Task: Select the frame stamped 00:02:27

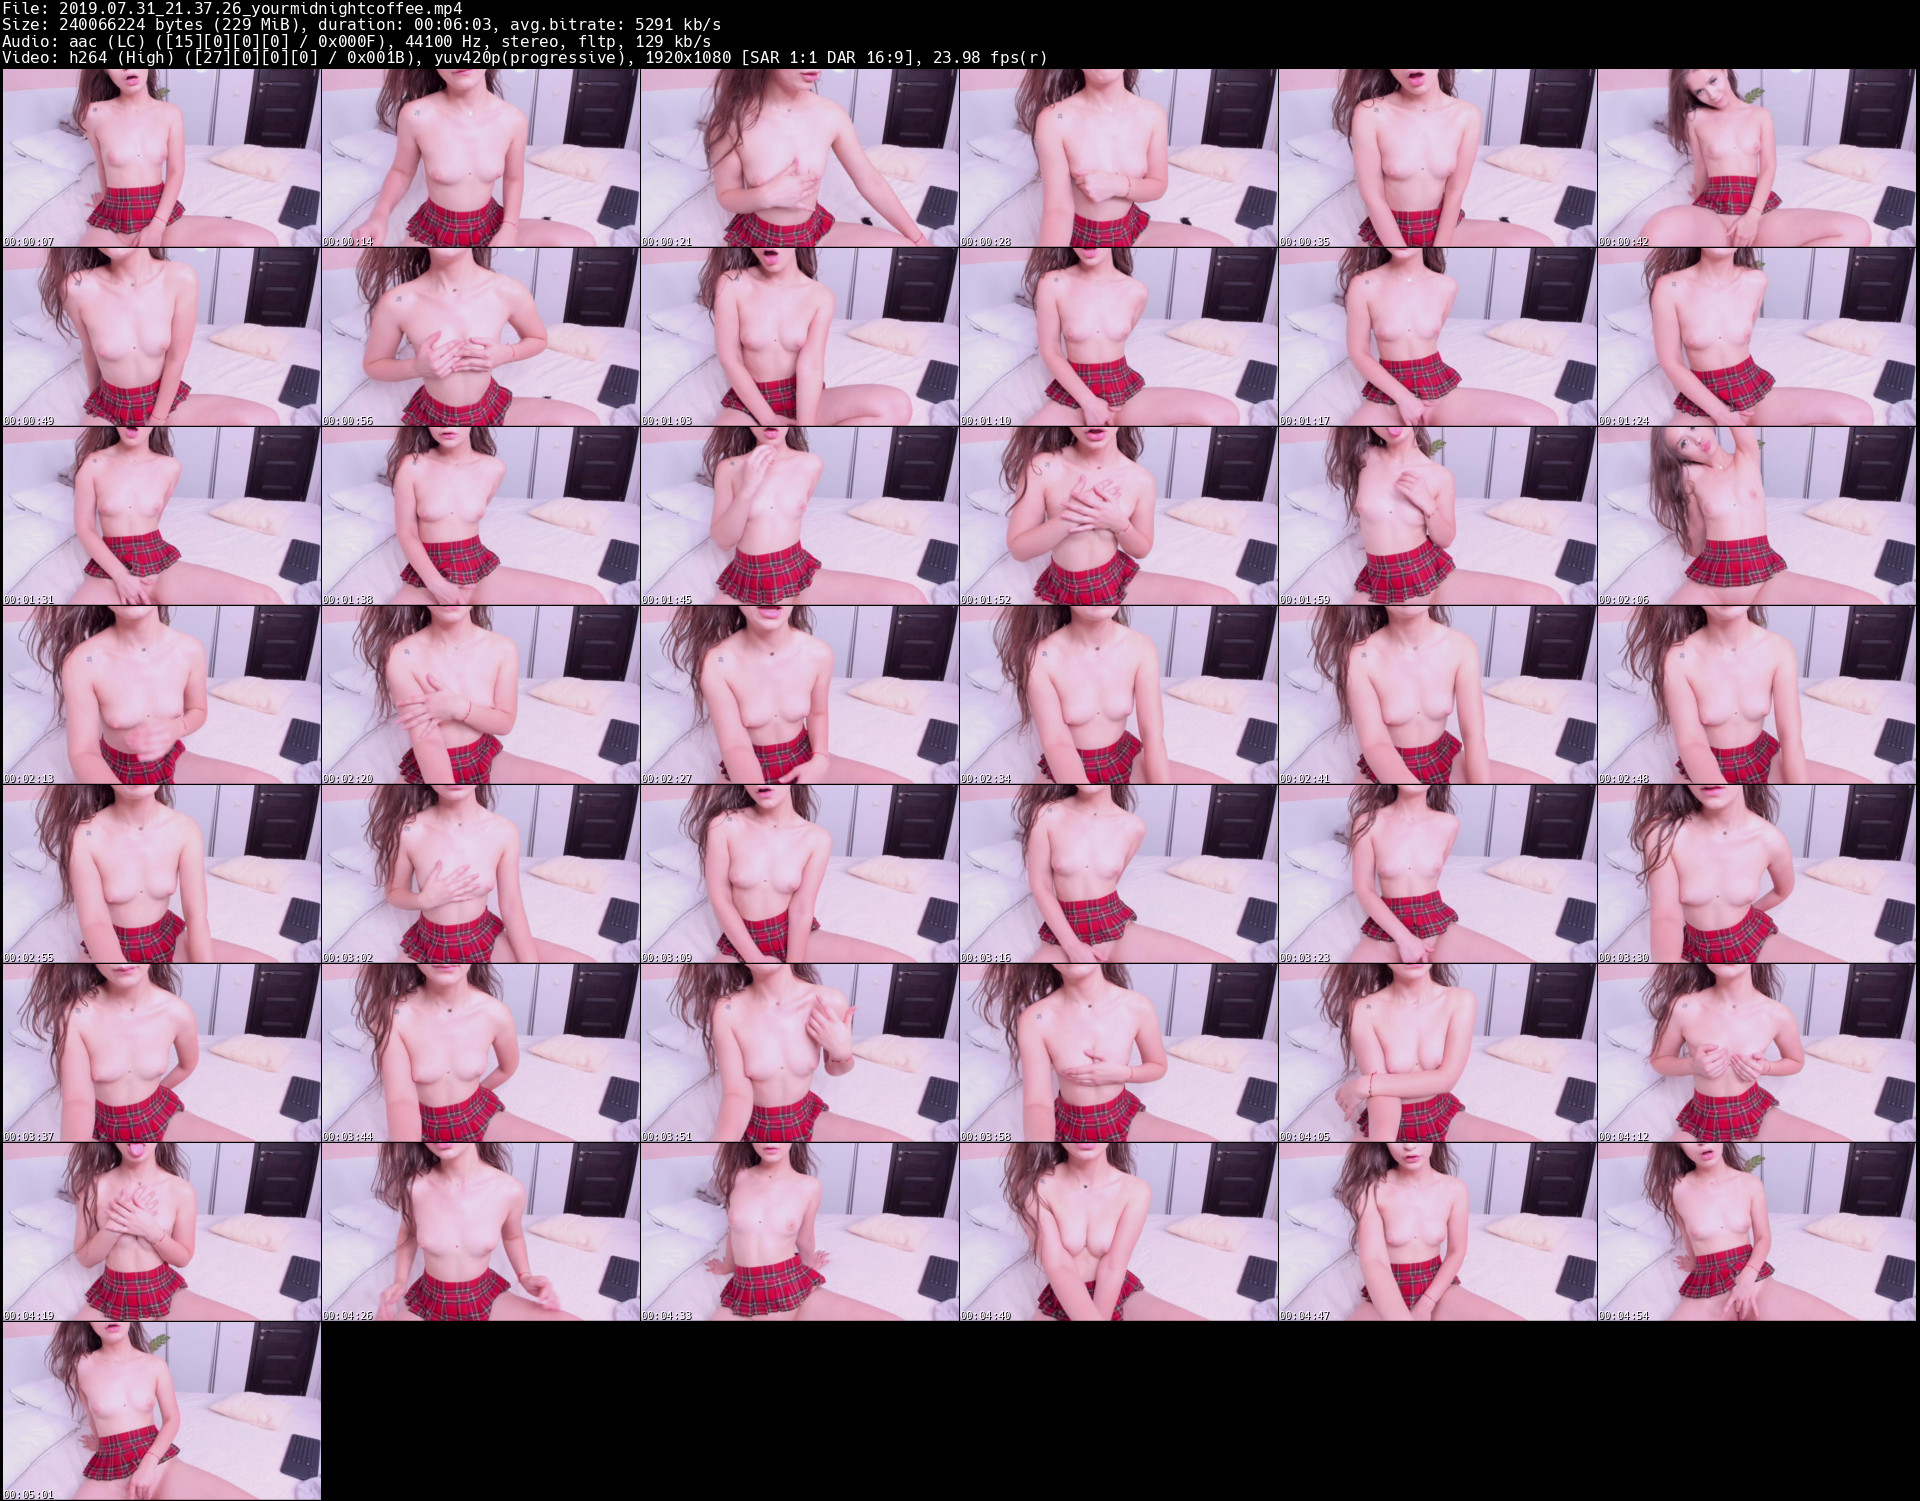Action: 800,695
